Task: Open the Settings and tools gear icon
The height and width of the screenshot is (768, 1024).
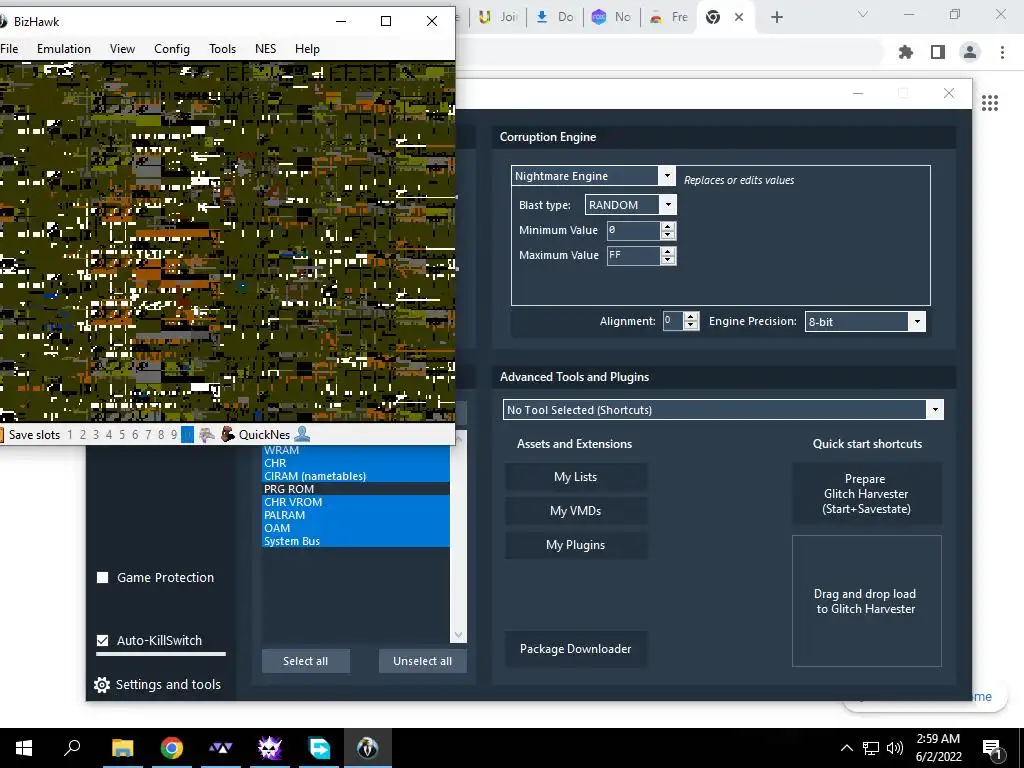Action: point(102,684)
